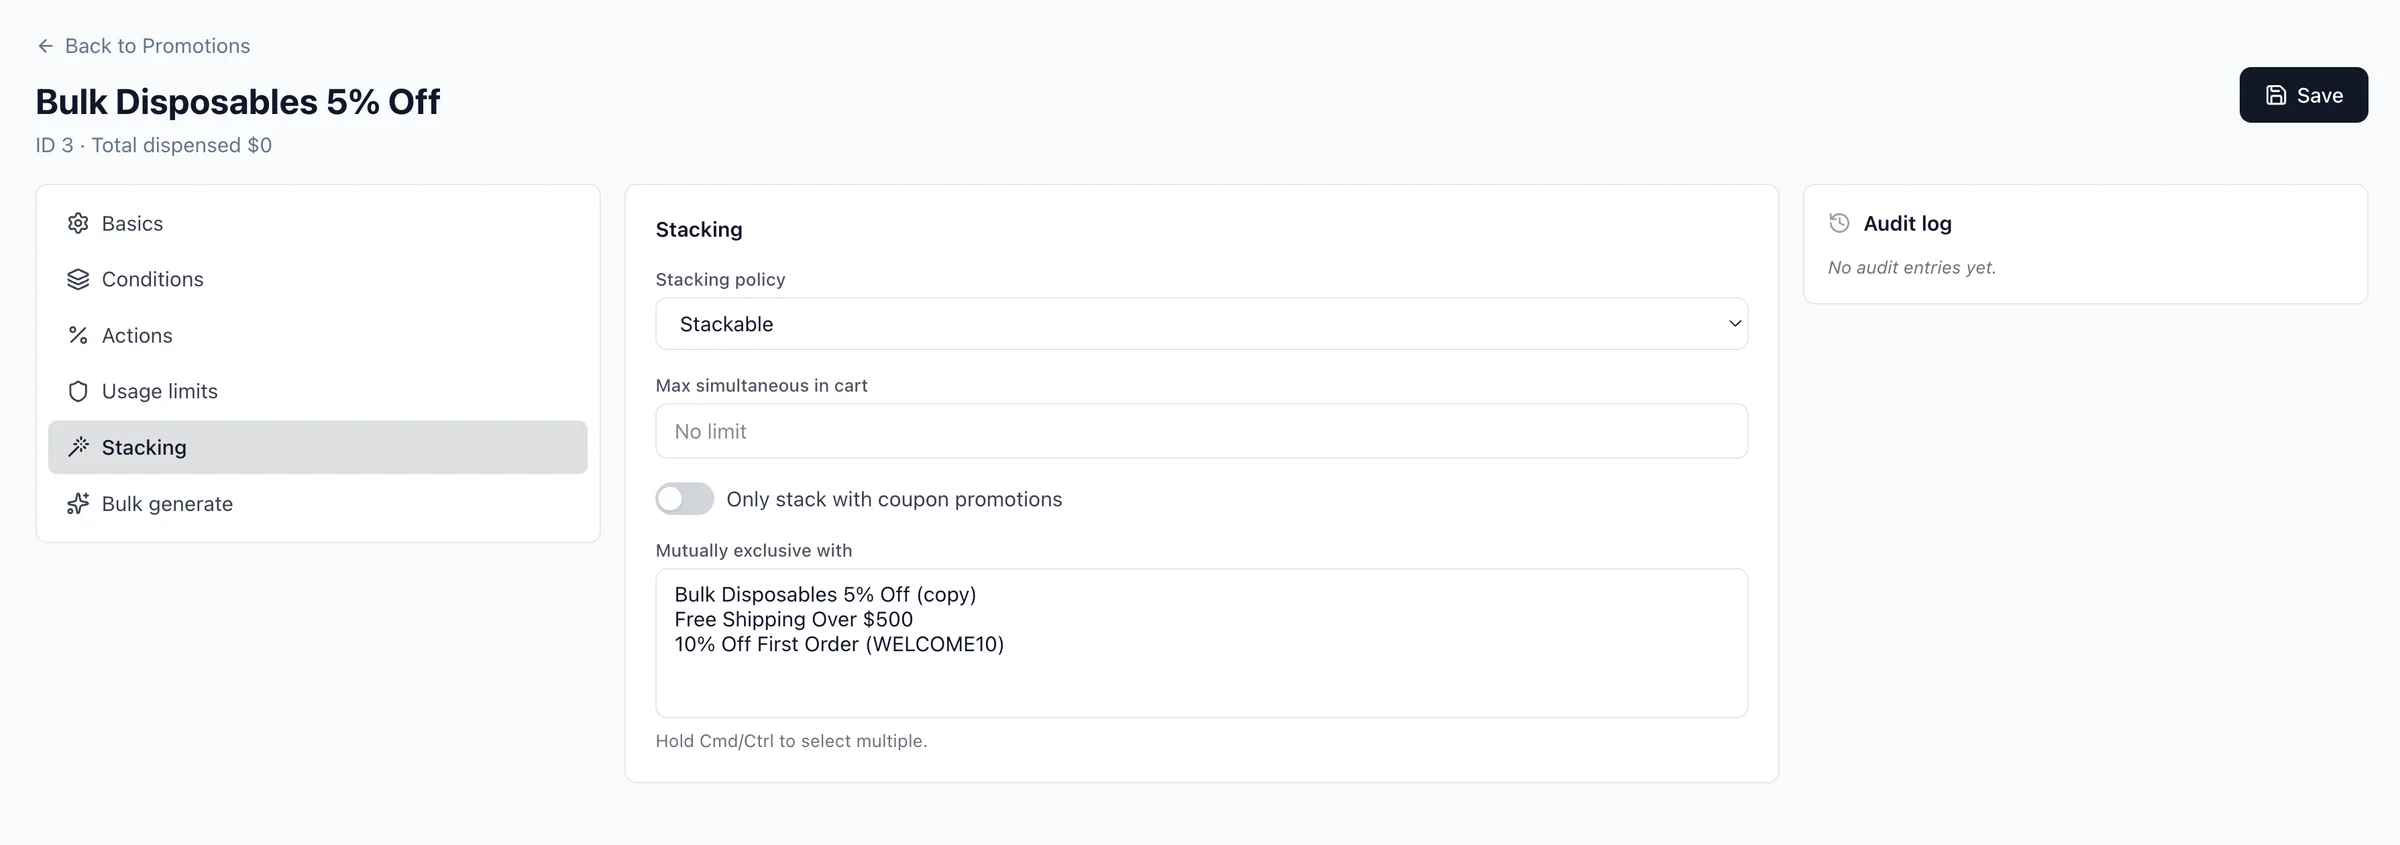The width and height of the screenshot is (2400, 845).
Task: Go to the Bulk generate section
Action: [x=167, y=503]
